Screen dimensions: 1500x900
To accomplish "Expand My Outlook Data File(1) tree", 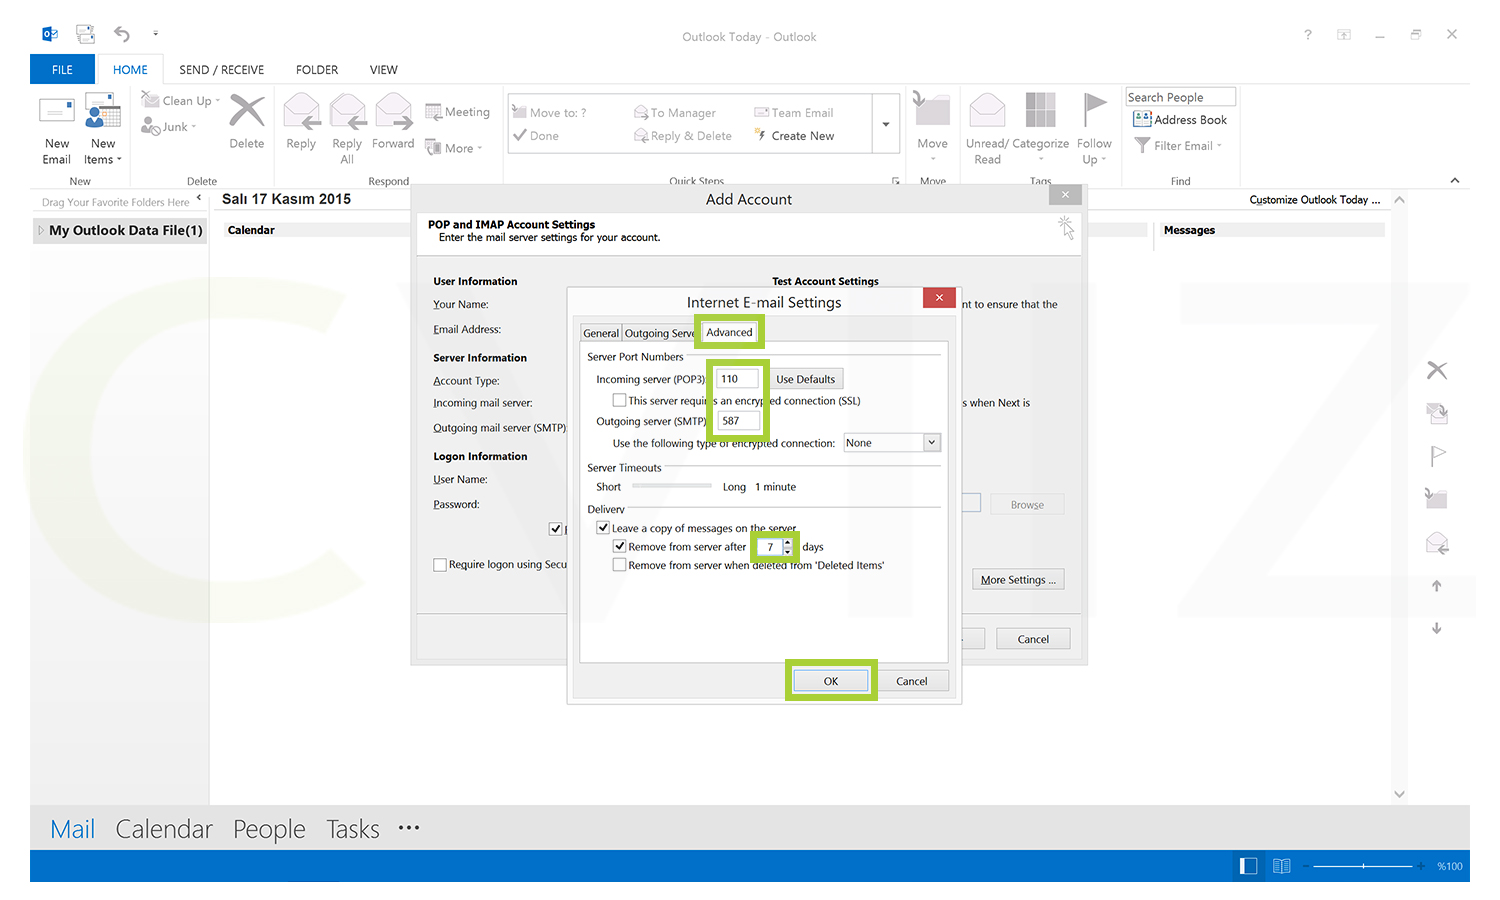I will 41,230.
